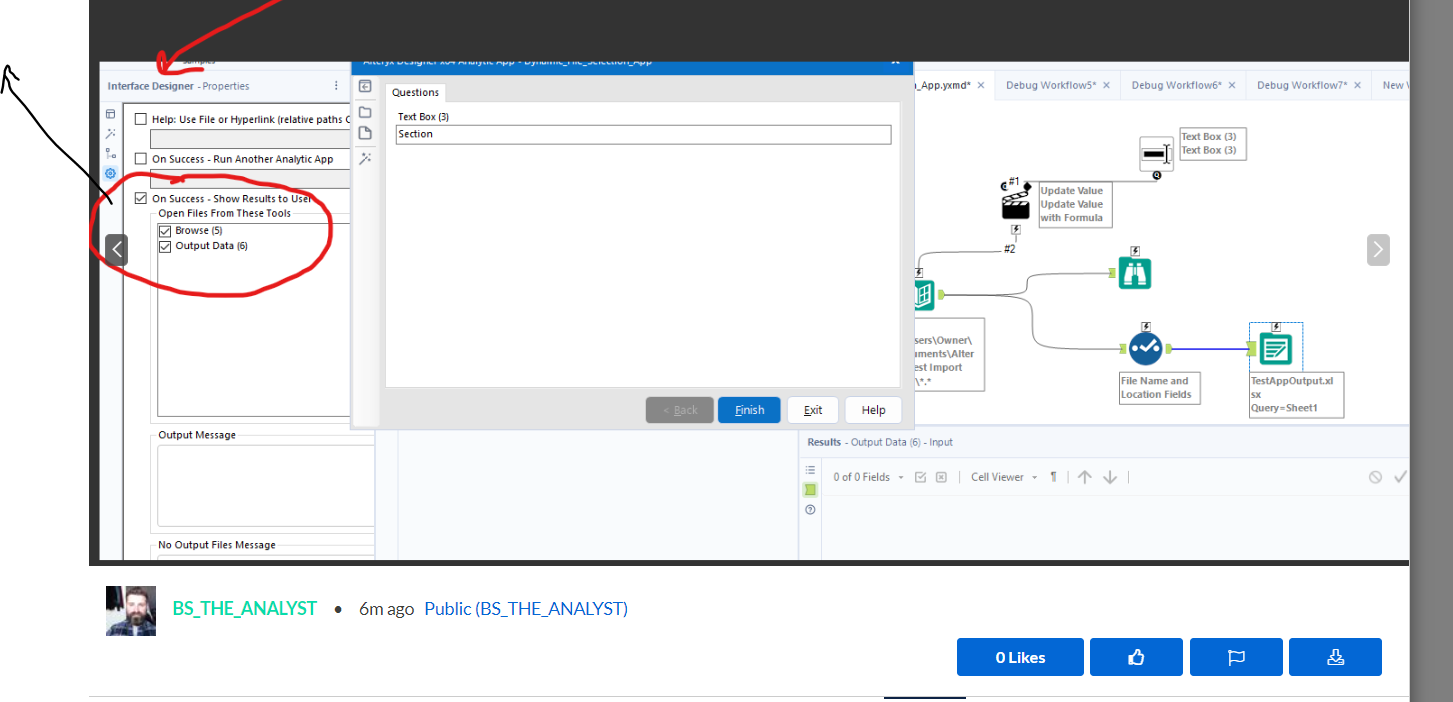1453x702 pixels.
Task: Check On Success - Run Another Analytic App
Action: [141, 157]
